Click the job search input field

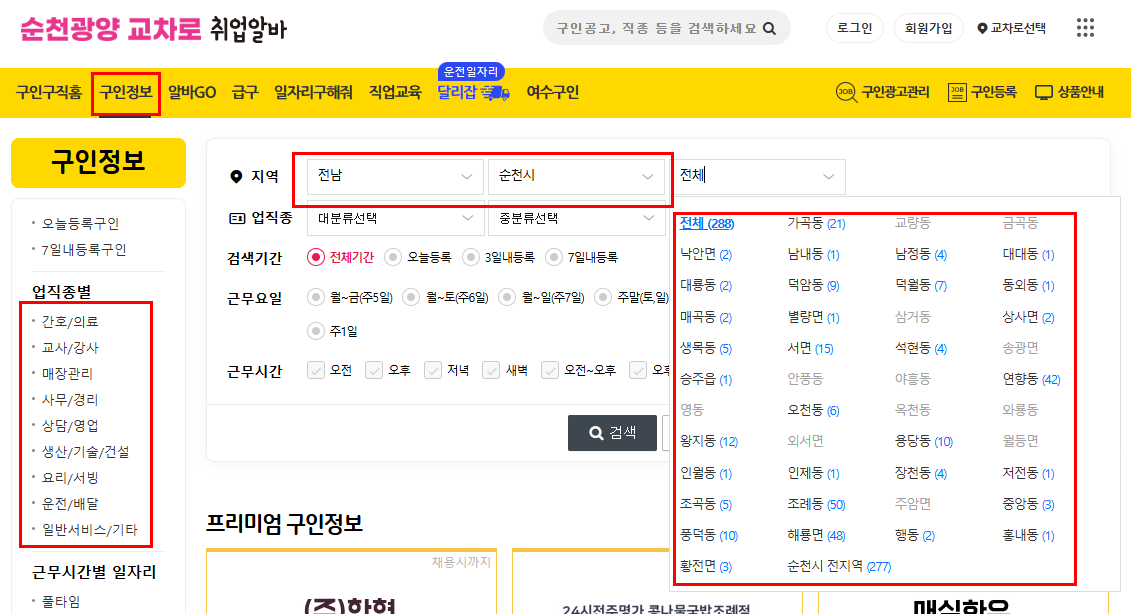(650, 27)
